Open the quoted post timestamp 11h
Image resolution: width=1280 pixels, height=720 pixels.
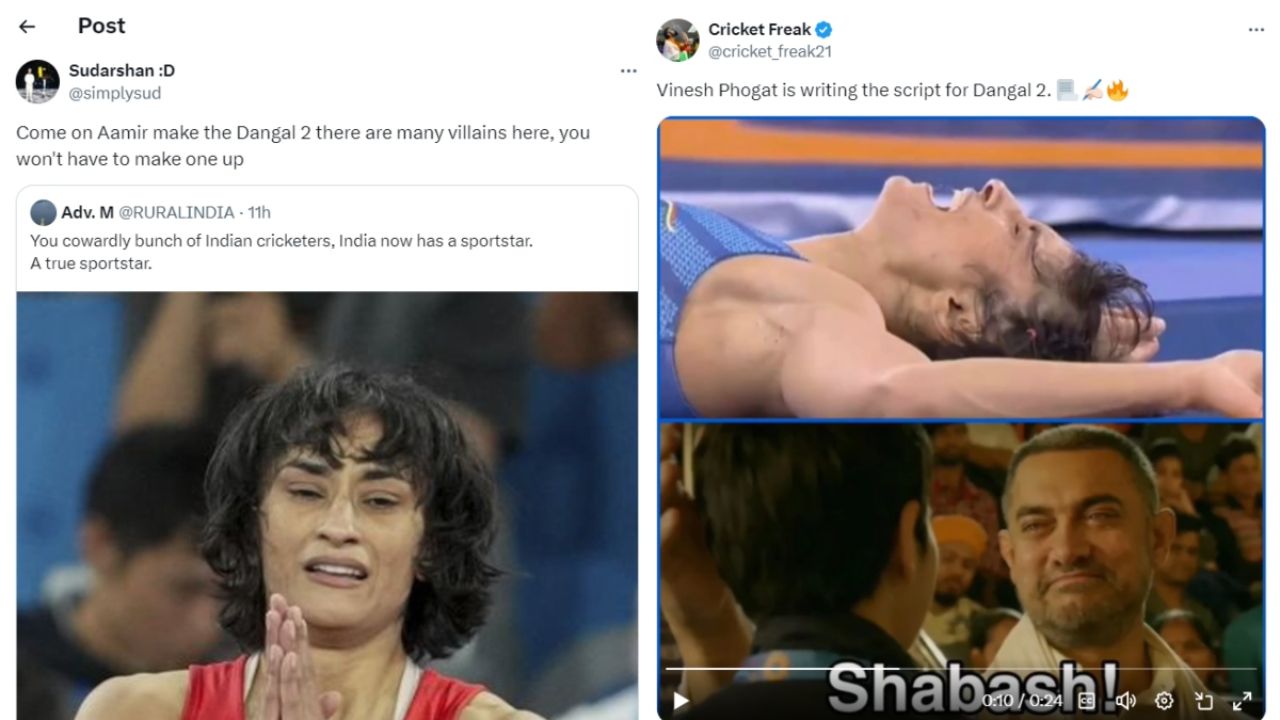click(x=259, y=212)
